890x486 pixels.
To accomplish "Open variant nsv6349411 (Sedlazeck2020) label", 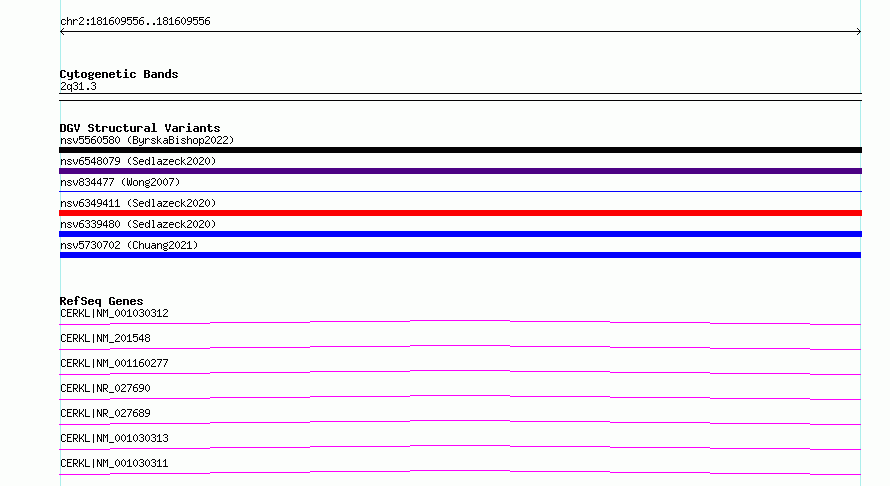I will pos(138,203).
